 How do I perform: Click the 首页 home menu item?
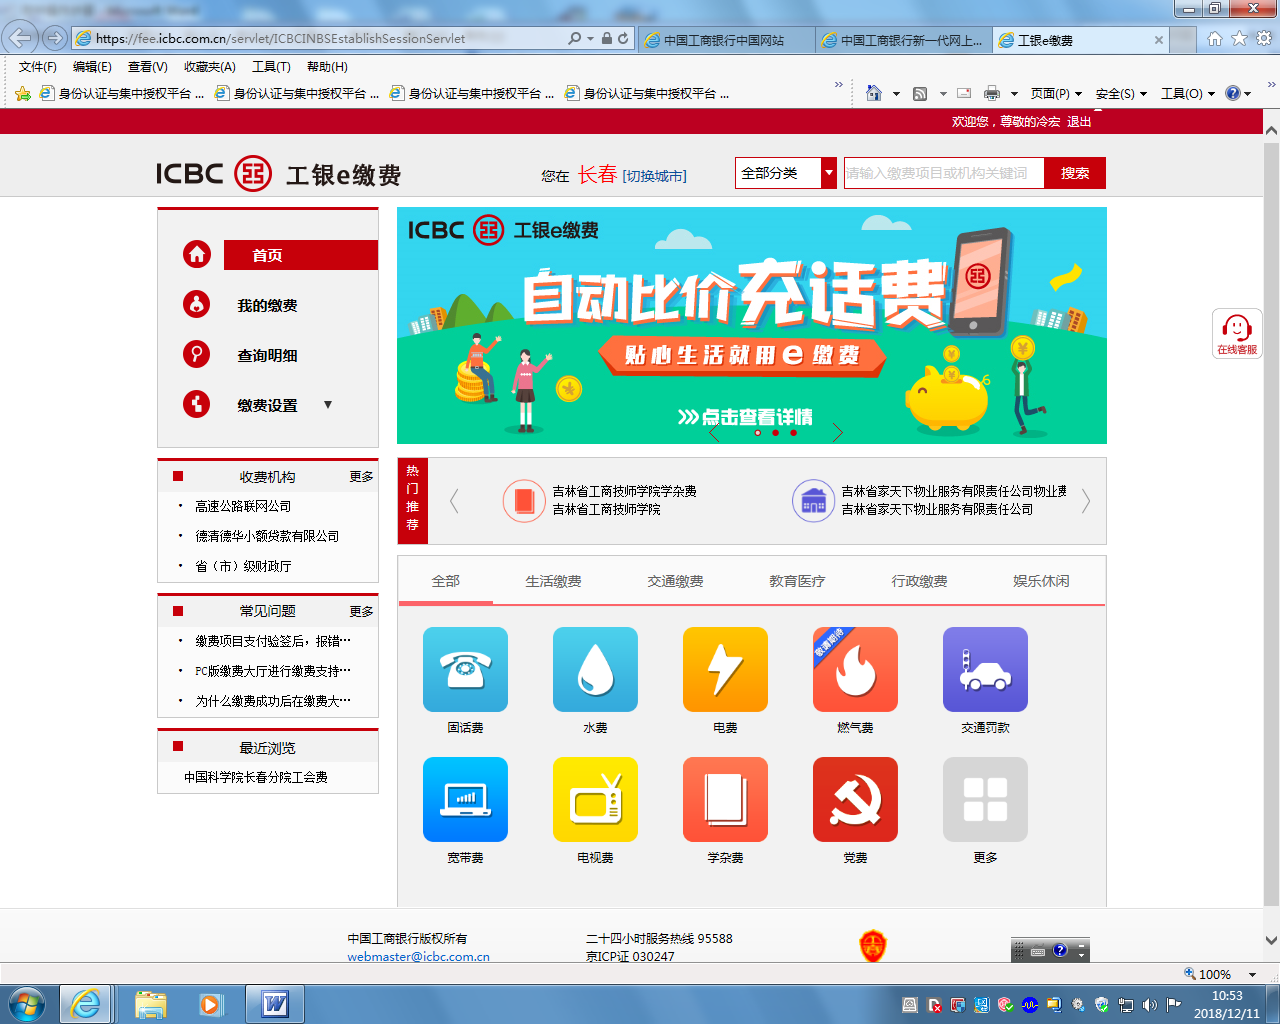click(x=301, y=255)
